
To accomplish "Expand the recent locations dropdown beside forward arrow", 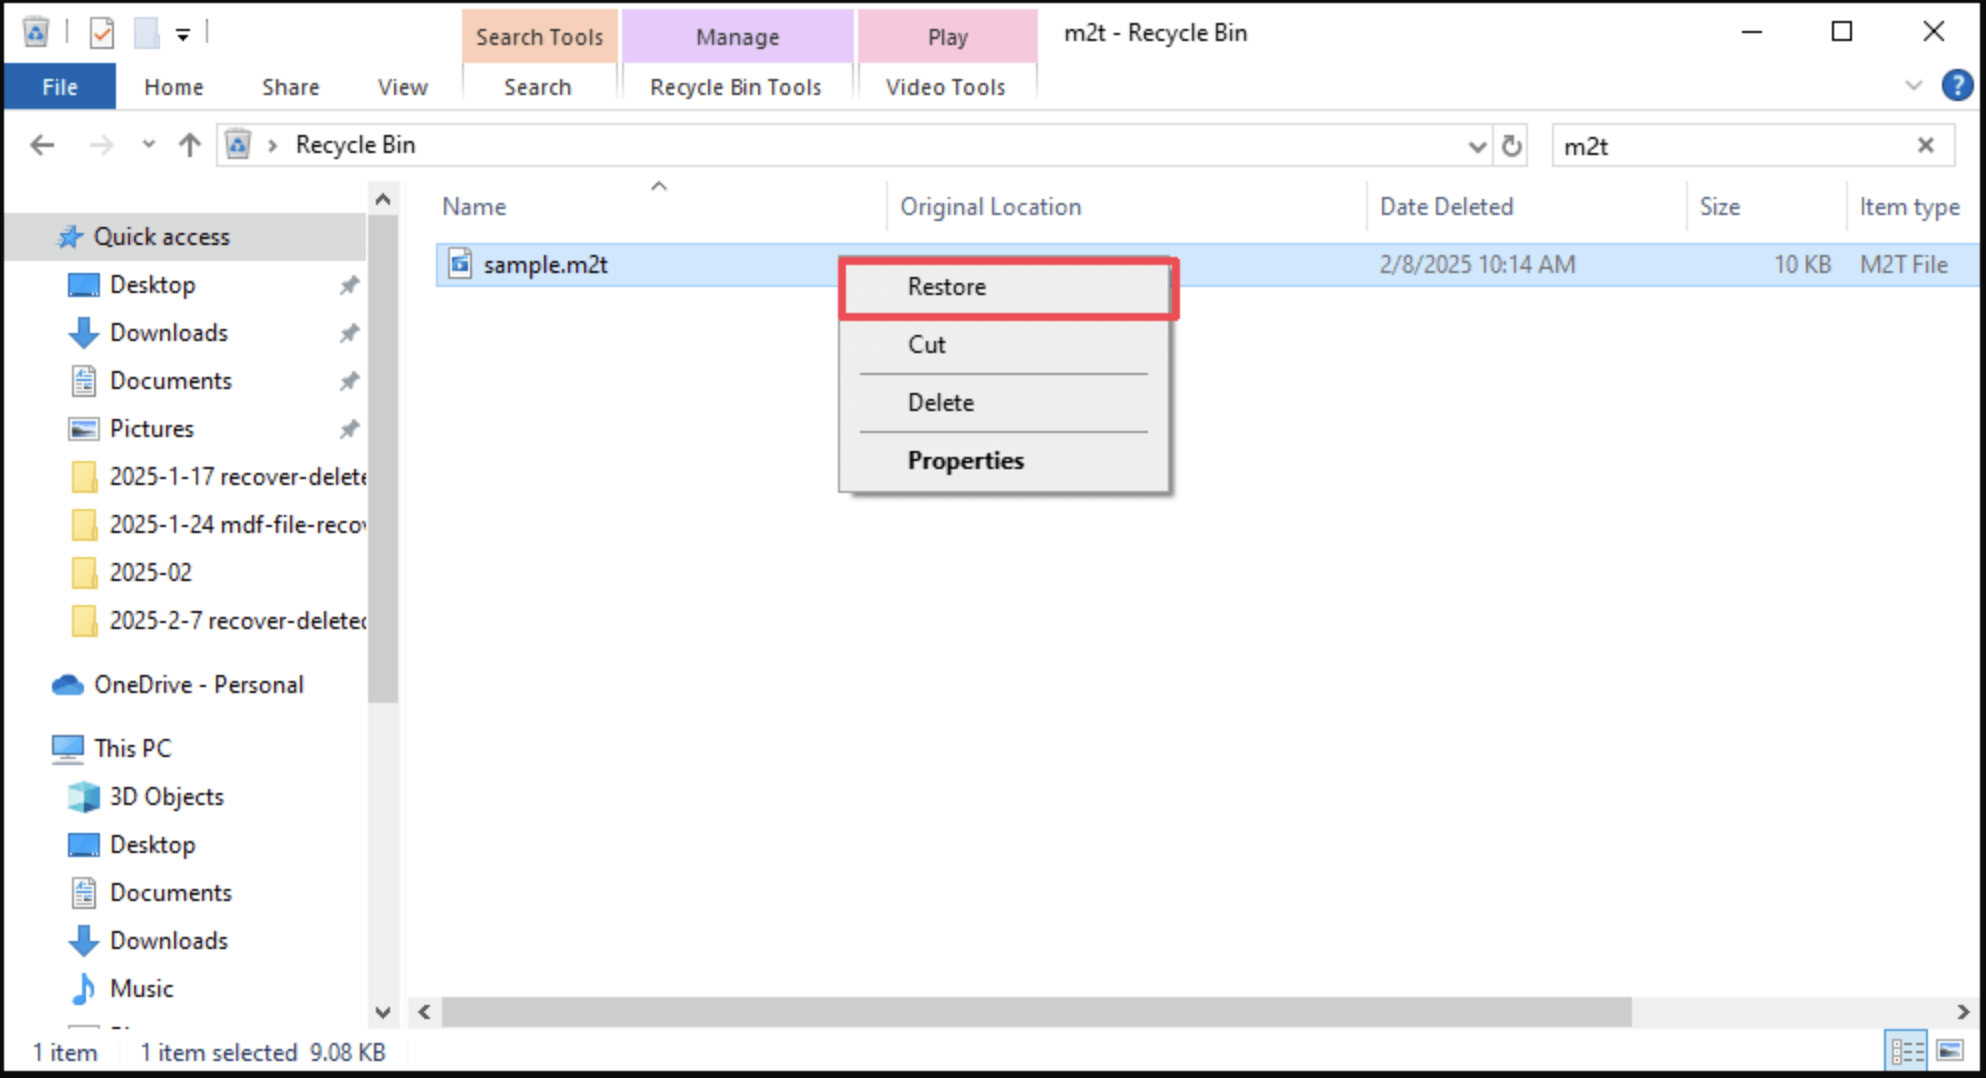I will click(x=148, y=145).
